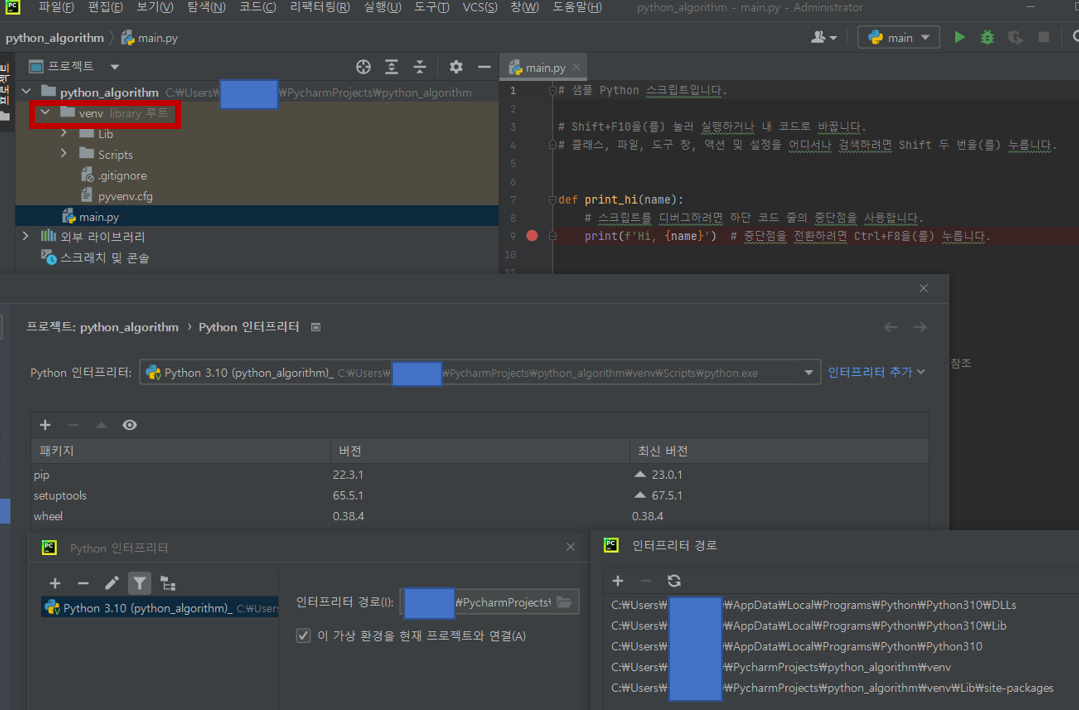Click the reload paths refresh icon

(674, 581)
